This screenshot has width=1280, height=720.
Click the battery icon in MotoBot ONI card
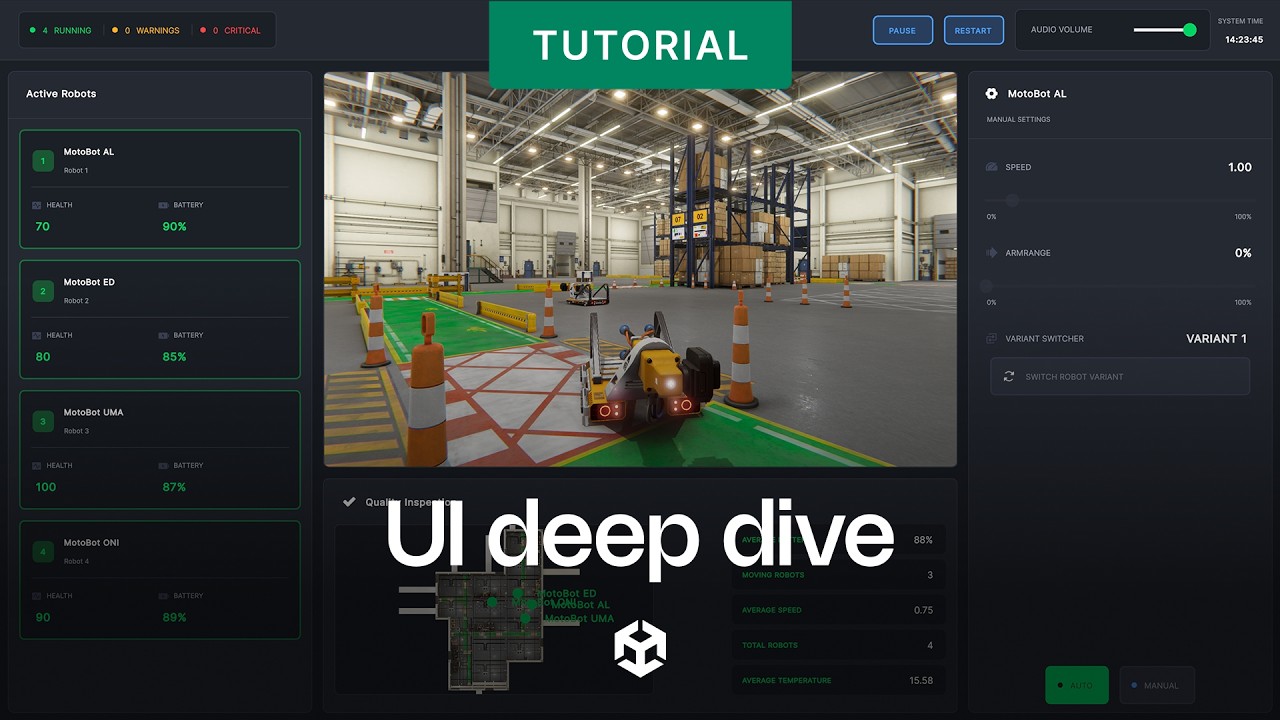pyautogui.click(x=164, y=595)
